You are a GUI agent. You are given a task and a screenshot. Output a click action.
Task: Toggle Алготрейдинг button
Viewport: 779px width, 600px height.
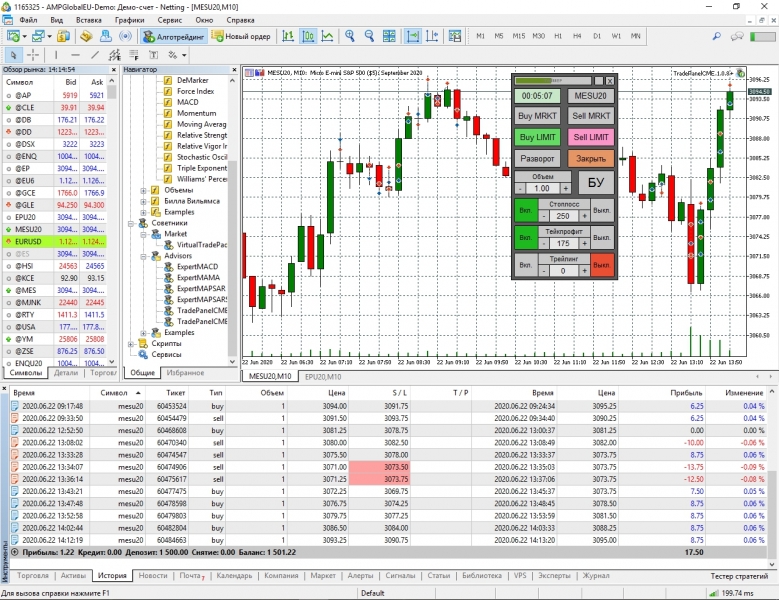pyautogui.click(x=173, y=36)
